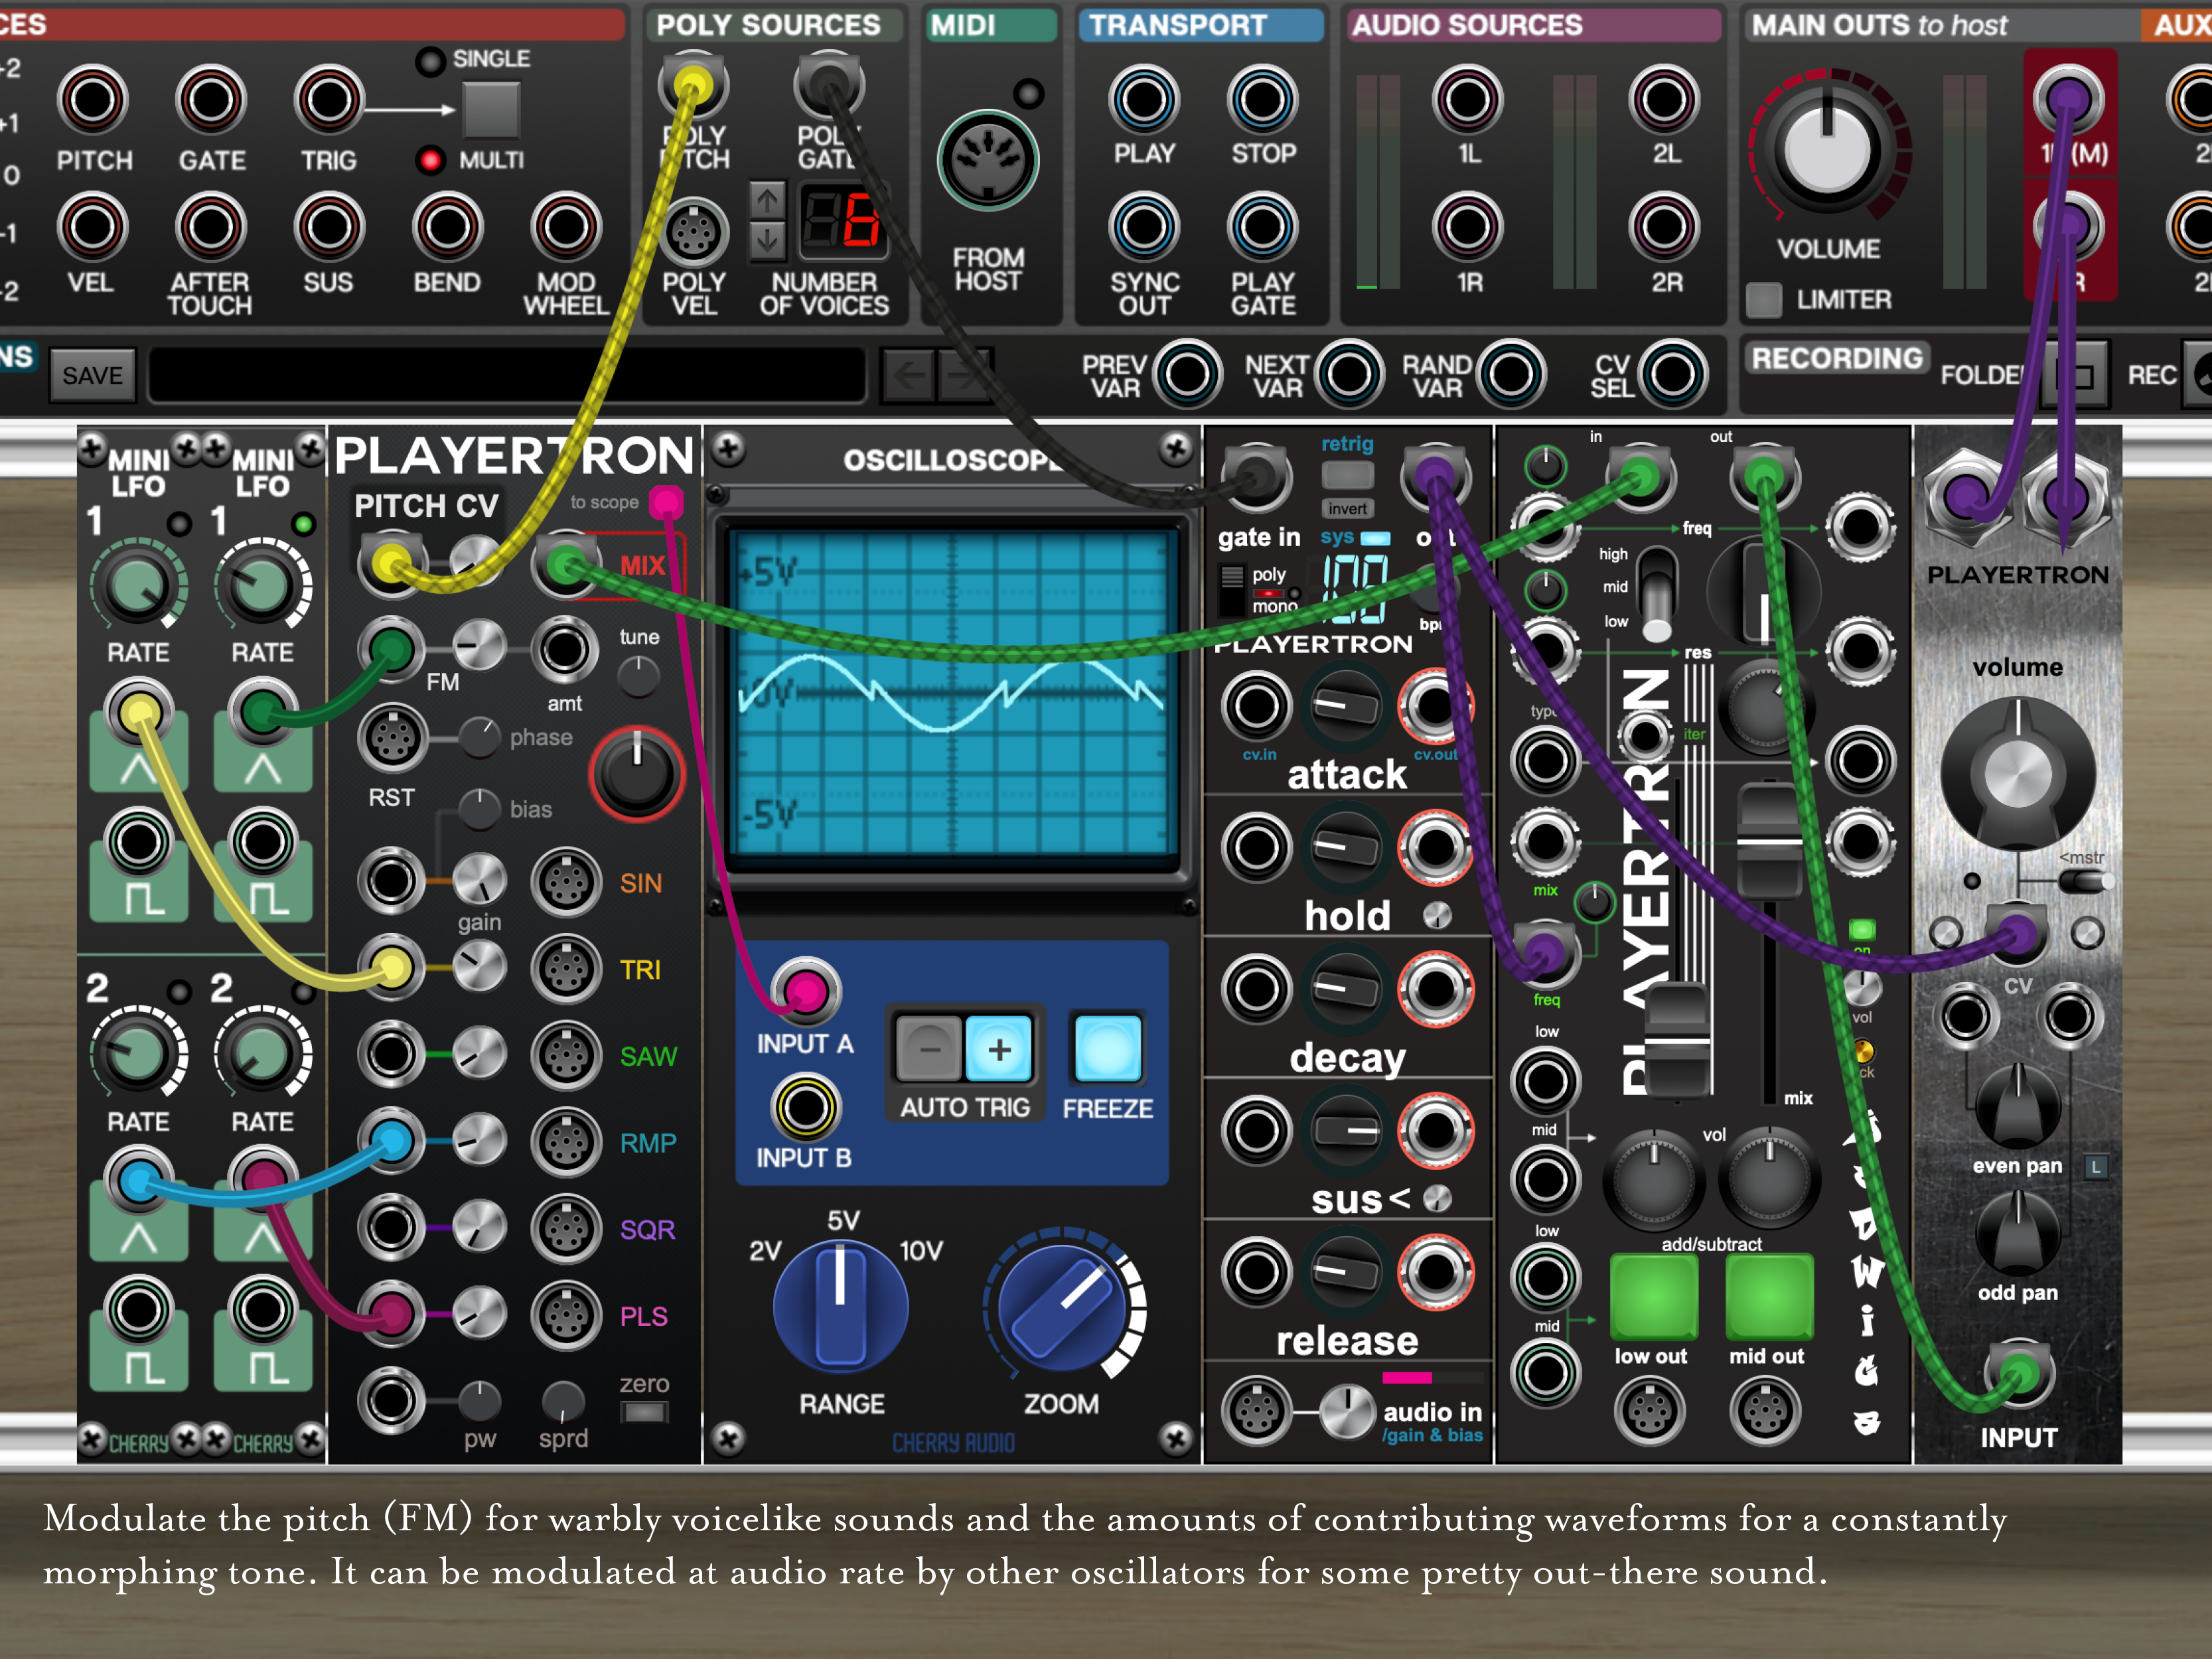Toggle the LIMITER switch in Main Outs

point(1764,299)
